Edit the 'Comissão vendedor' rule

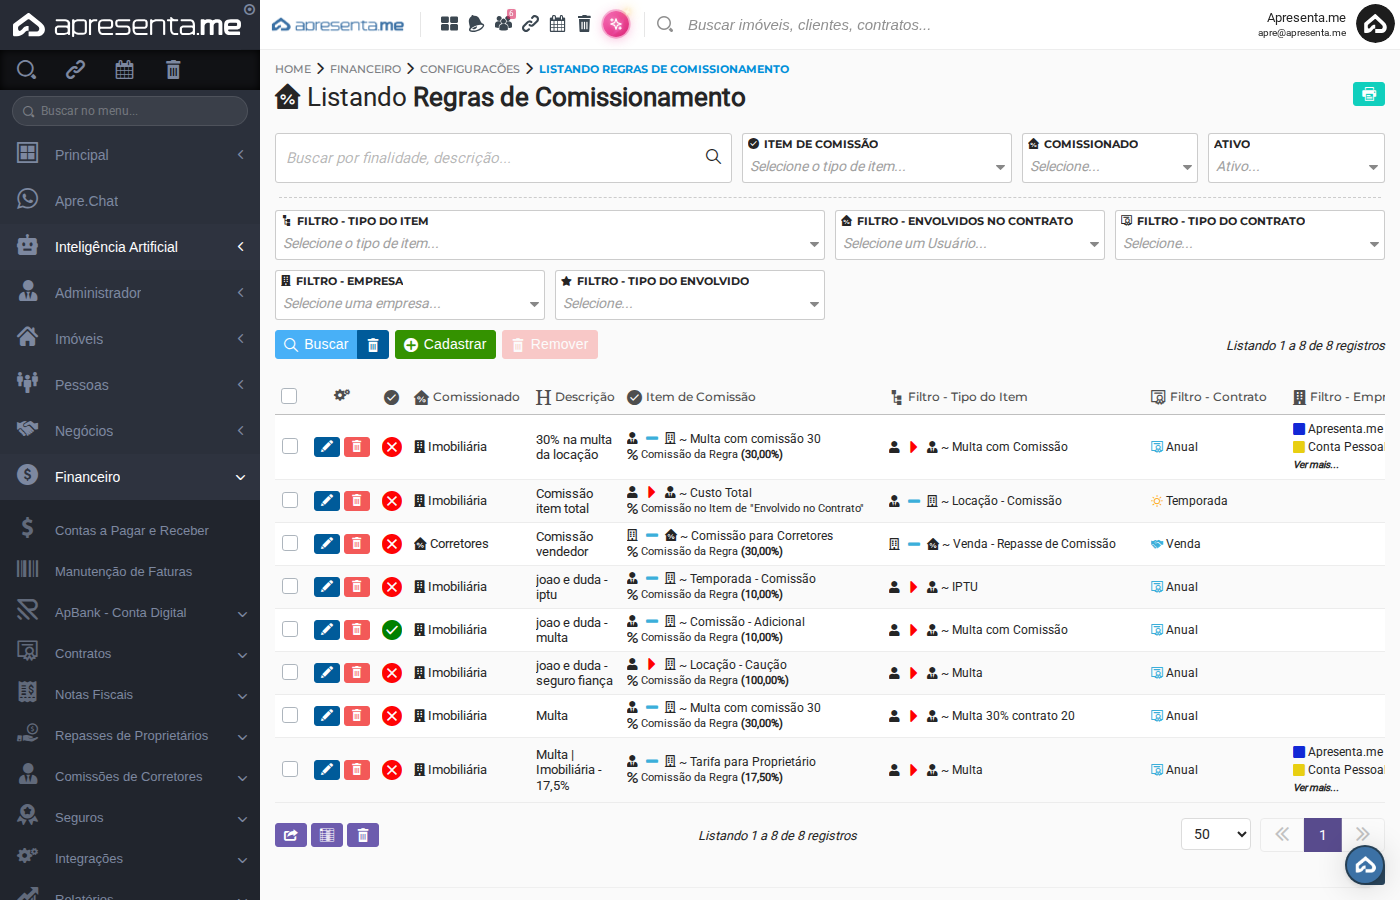(x=327, y=544)
